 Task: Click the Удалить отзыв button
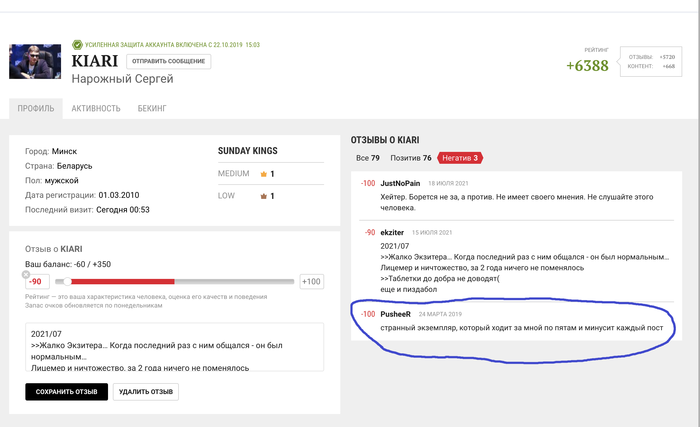coord(146,392)
